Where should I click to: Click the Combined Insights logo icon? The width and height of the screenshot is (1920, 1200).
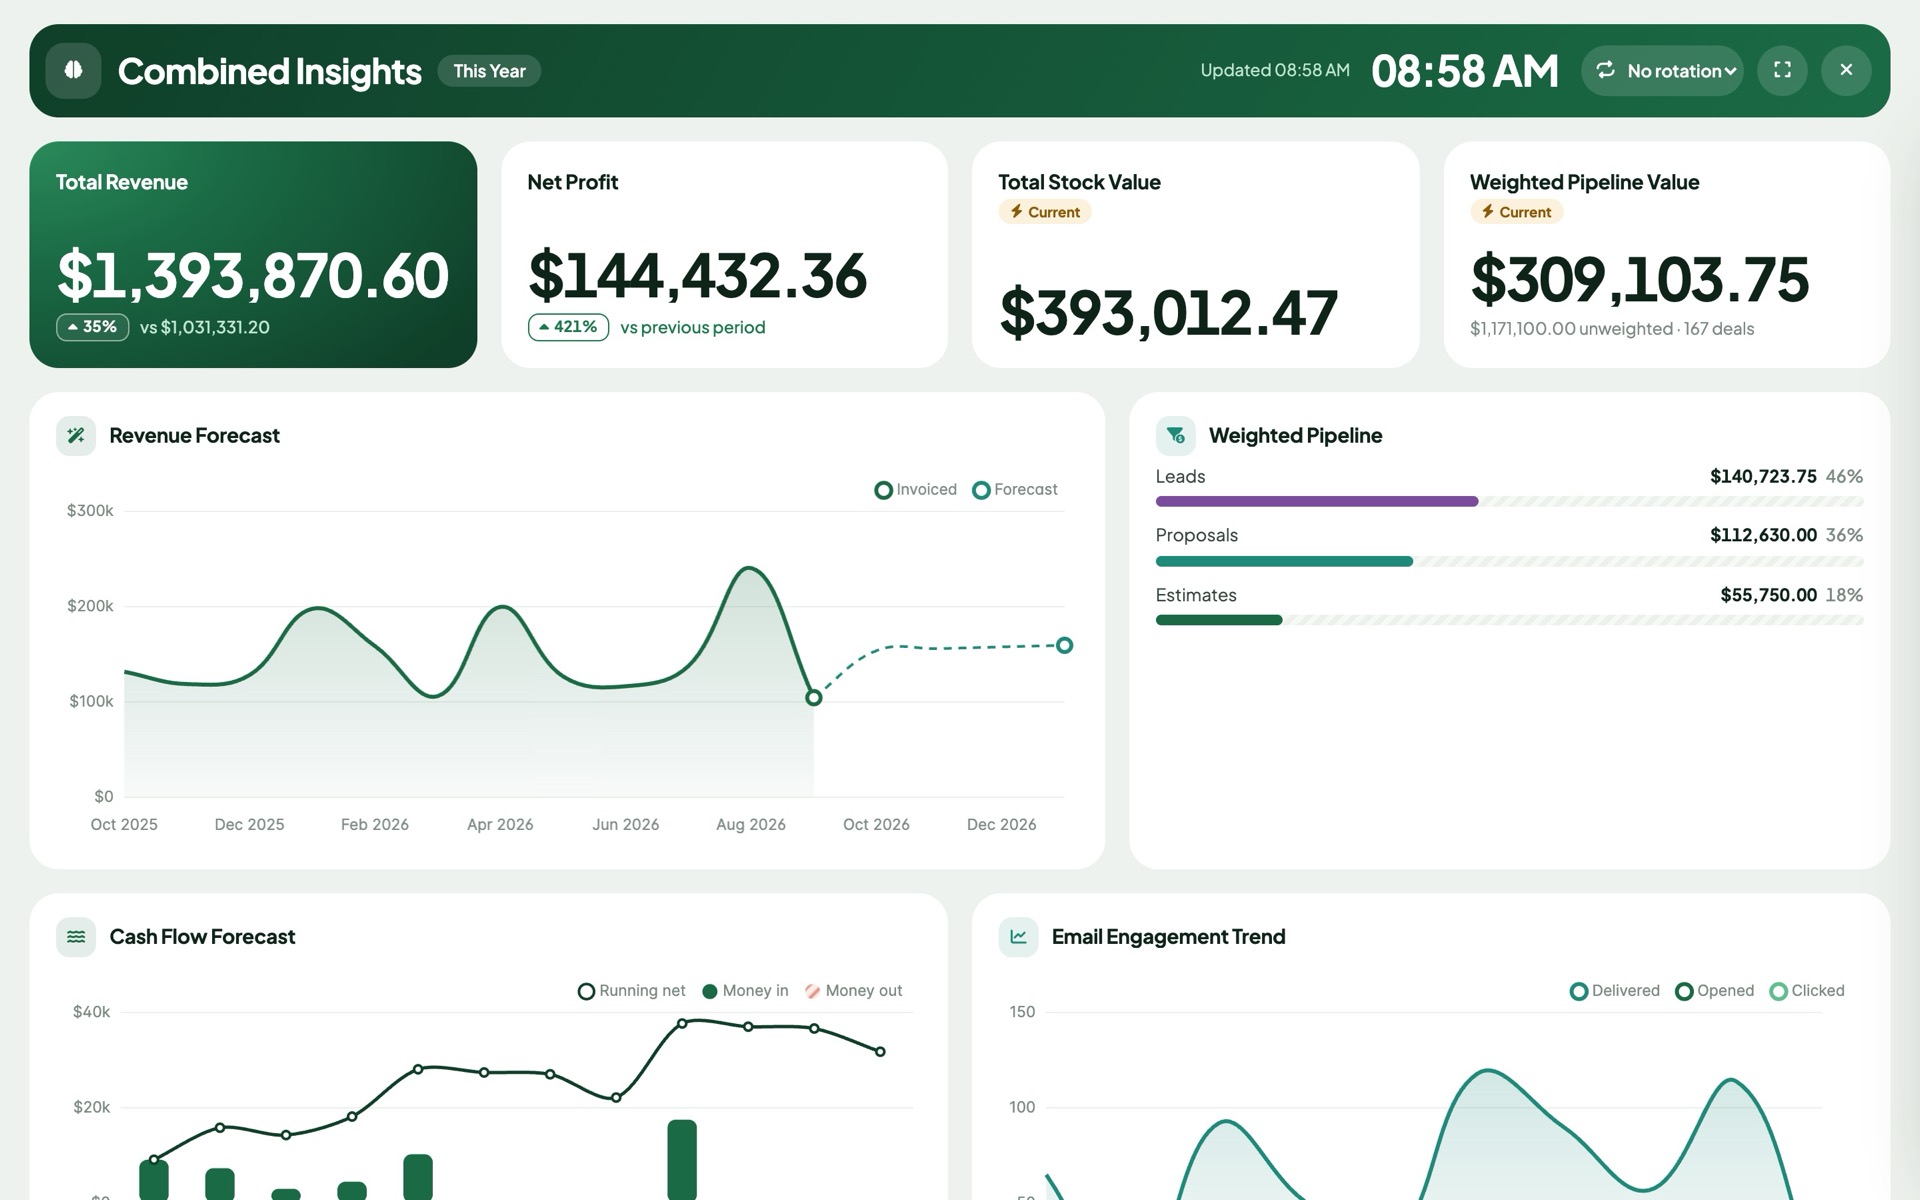(73, 70)
